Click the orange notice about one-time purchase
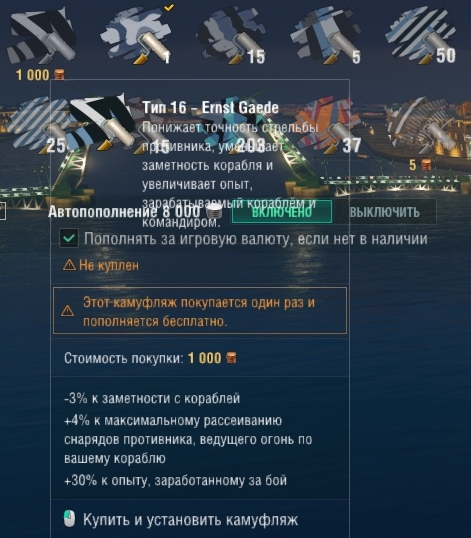Image resolution: width=471 pixels, height=538 pixels. pos(200,311)
